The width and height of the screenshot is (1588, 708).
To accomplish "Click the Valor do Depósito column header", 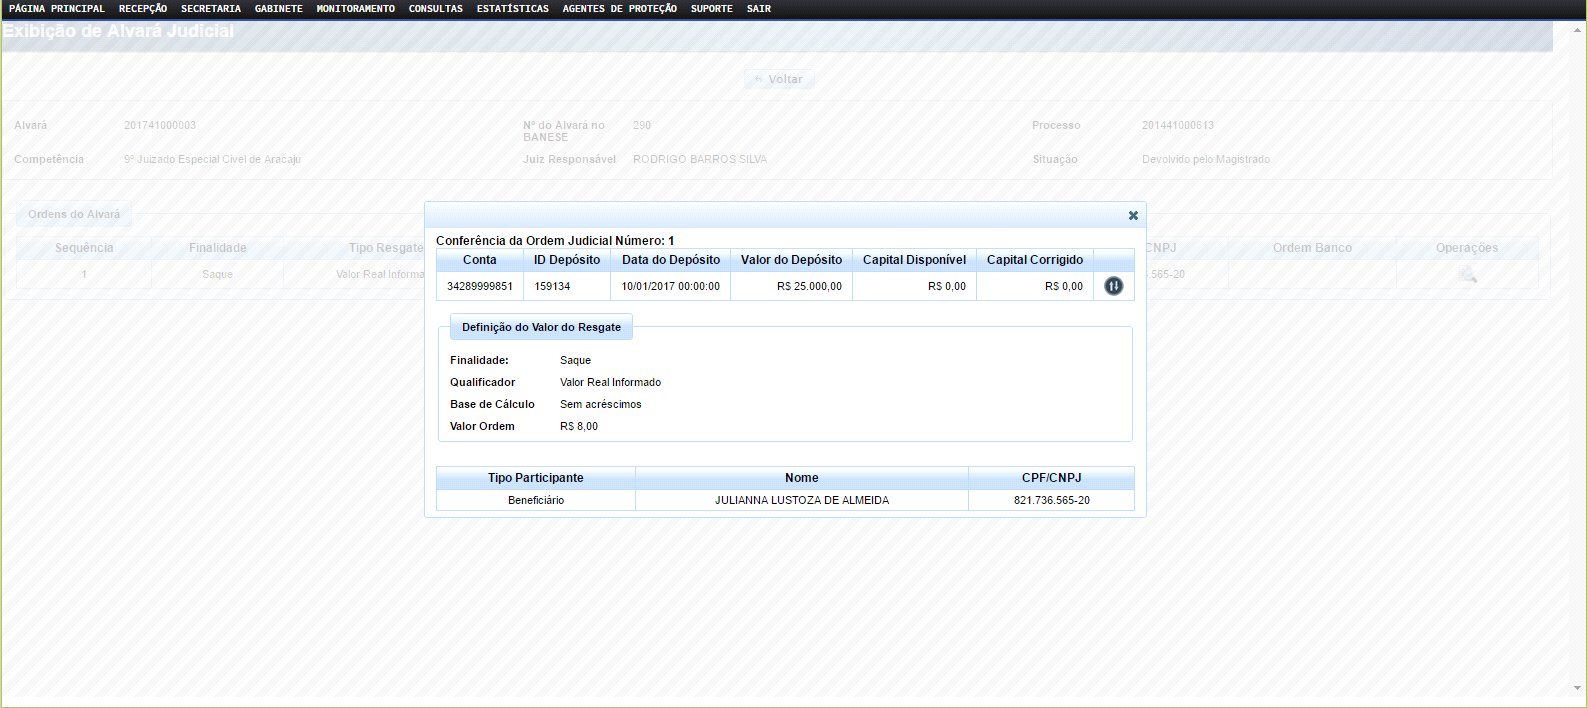I will coord(791,260).
